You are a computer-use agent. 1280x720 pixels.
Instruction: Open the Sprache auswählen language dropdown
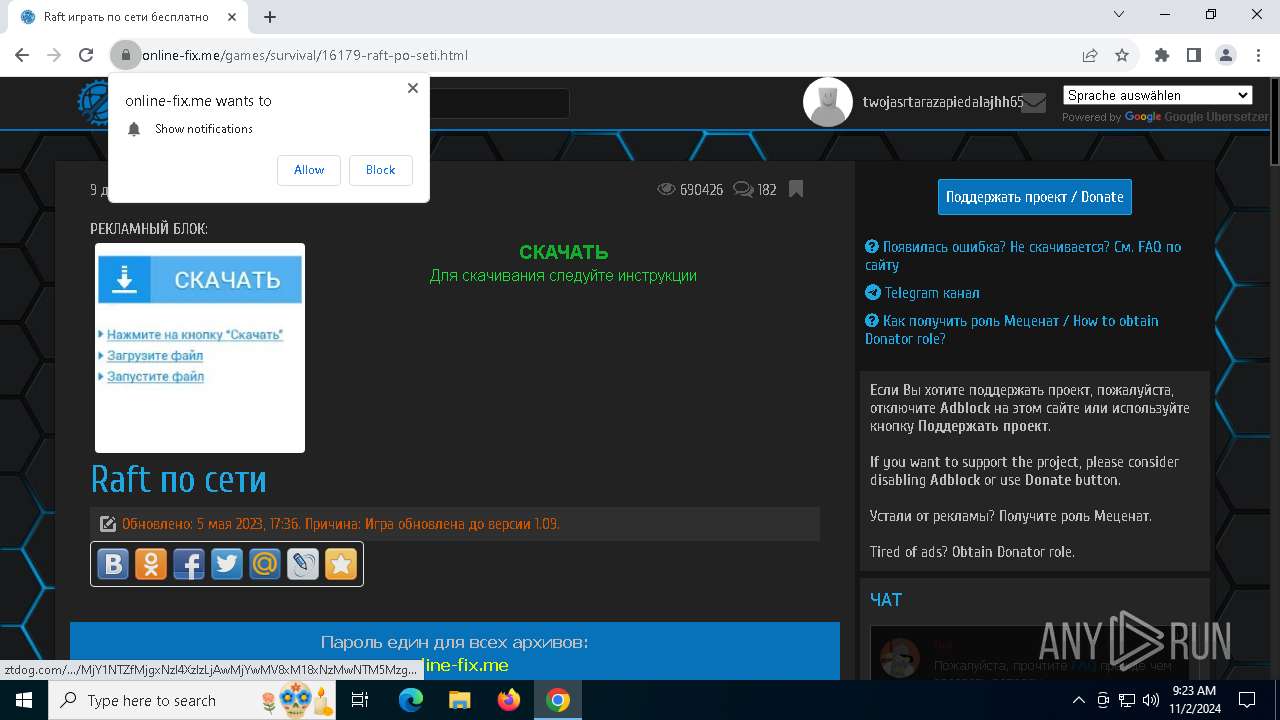pos(1158,95)
